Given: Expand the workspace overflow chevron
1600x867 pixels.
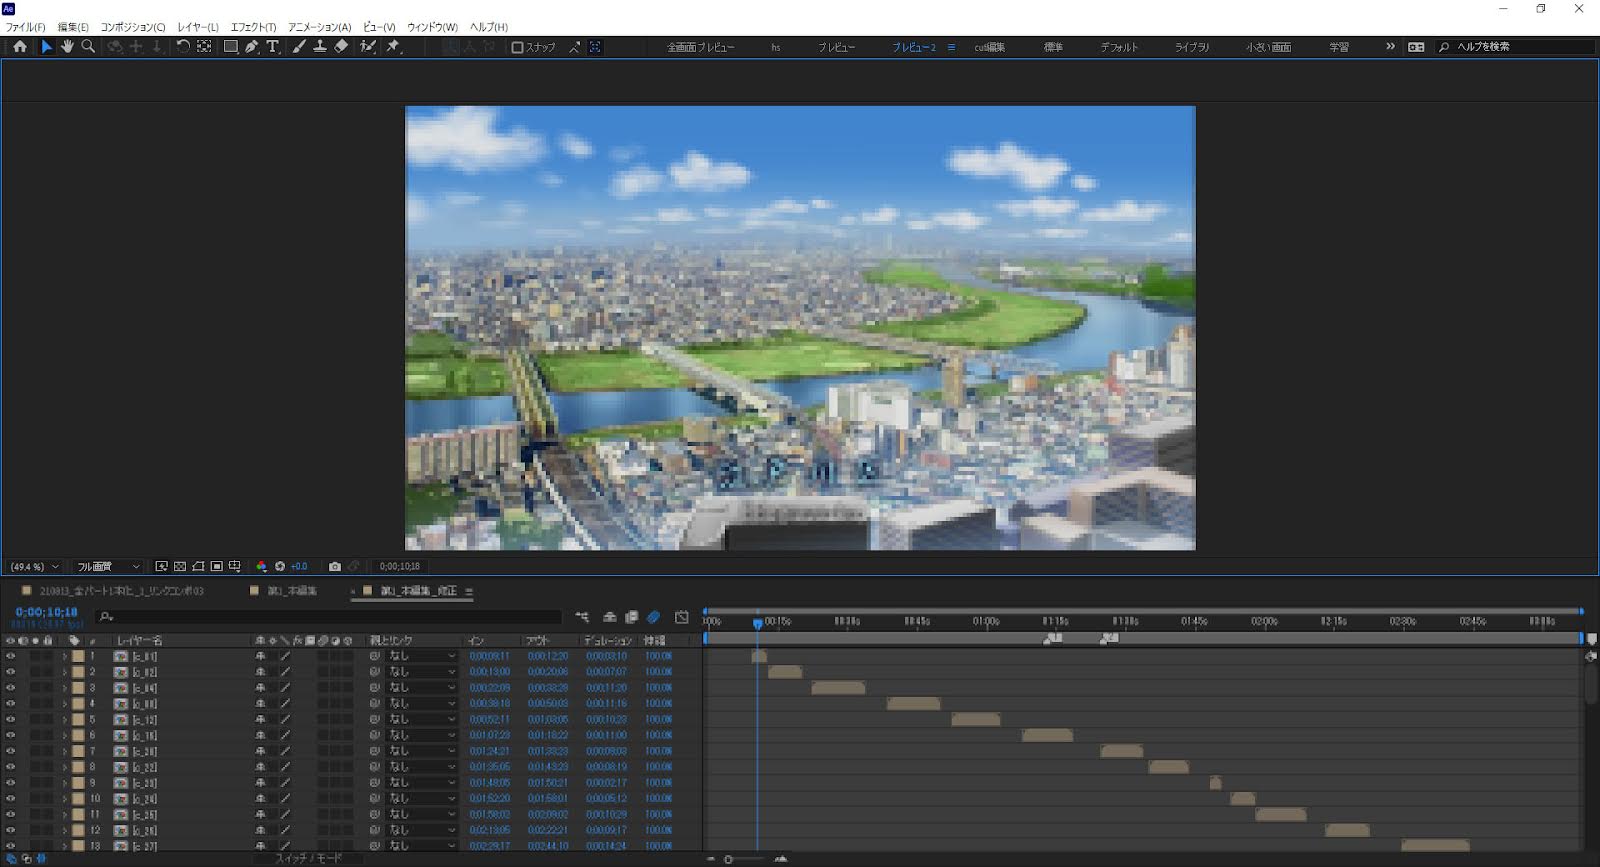Looking at the screenshot, I should [x=1390, y=46].
